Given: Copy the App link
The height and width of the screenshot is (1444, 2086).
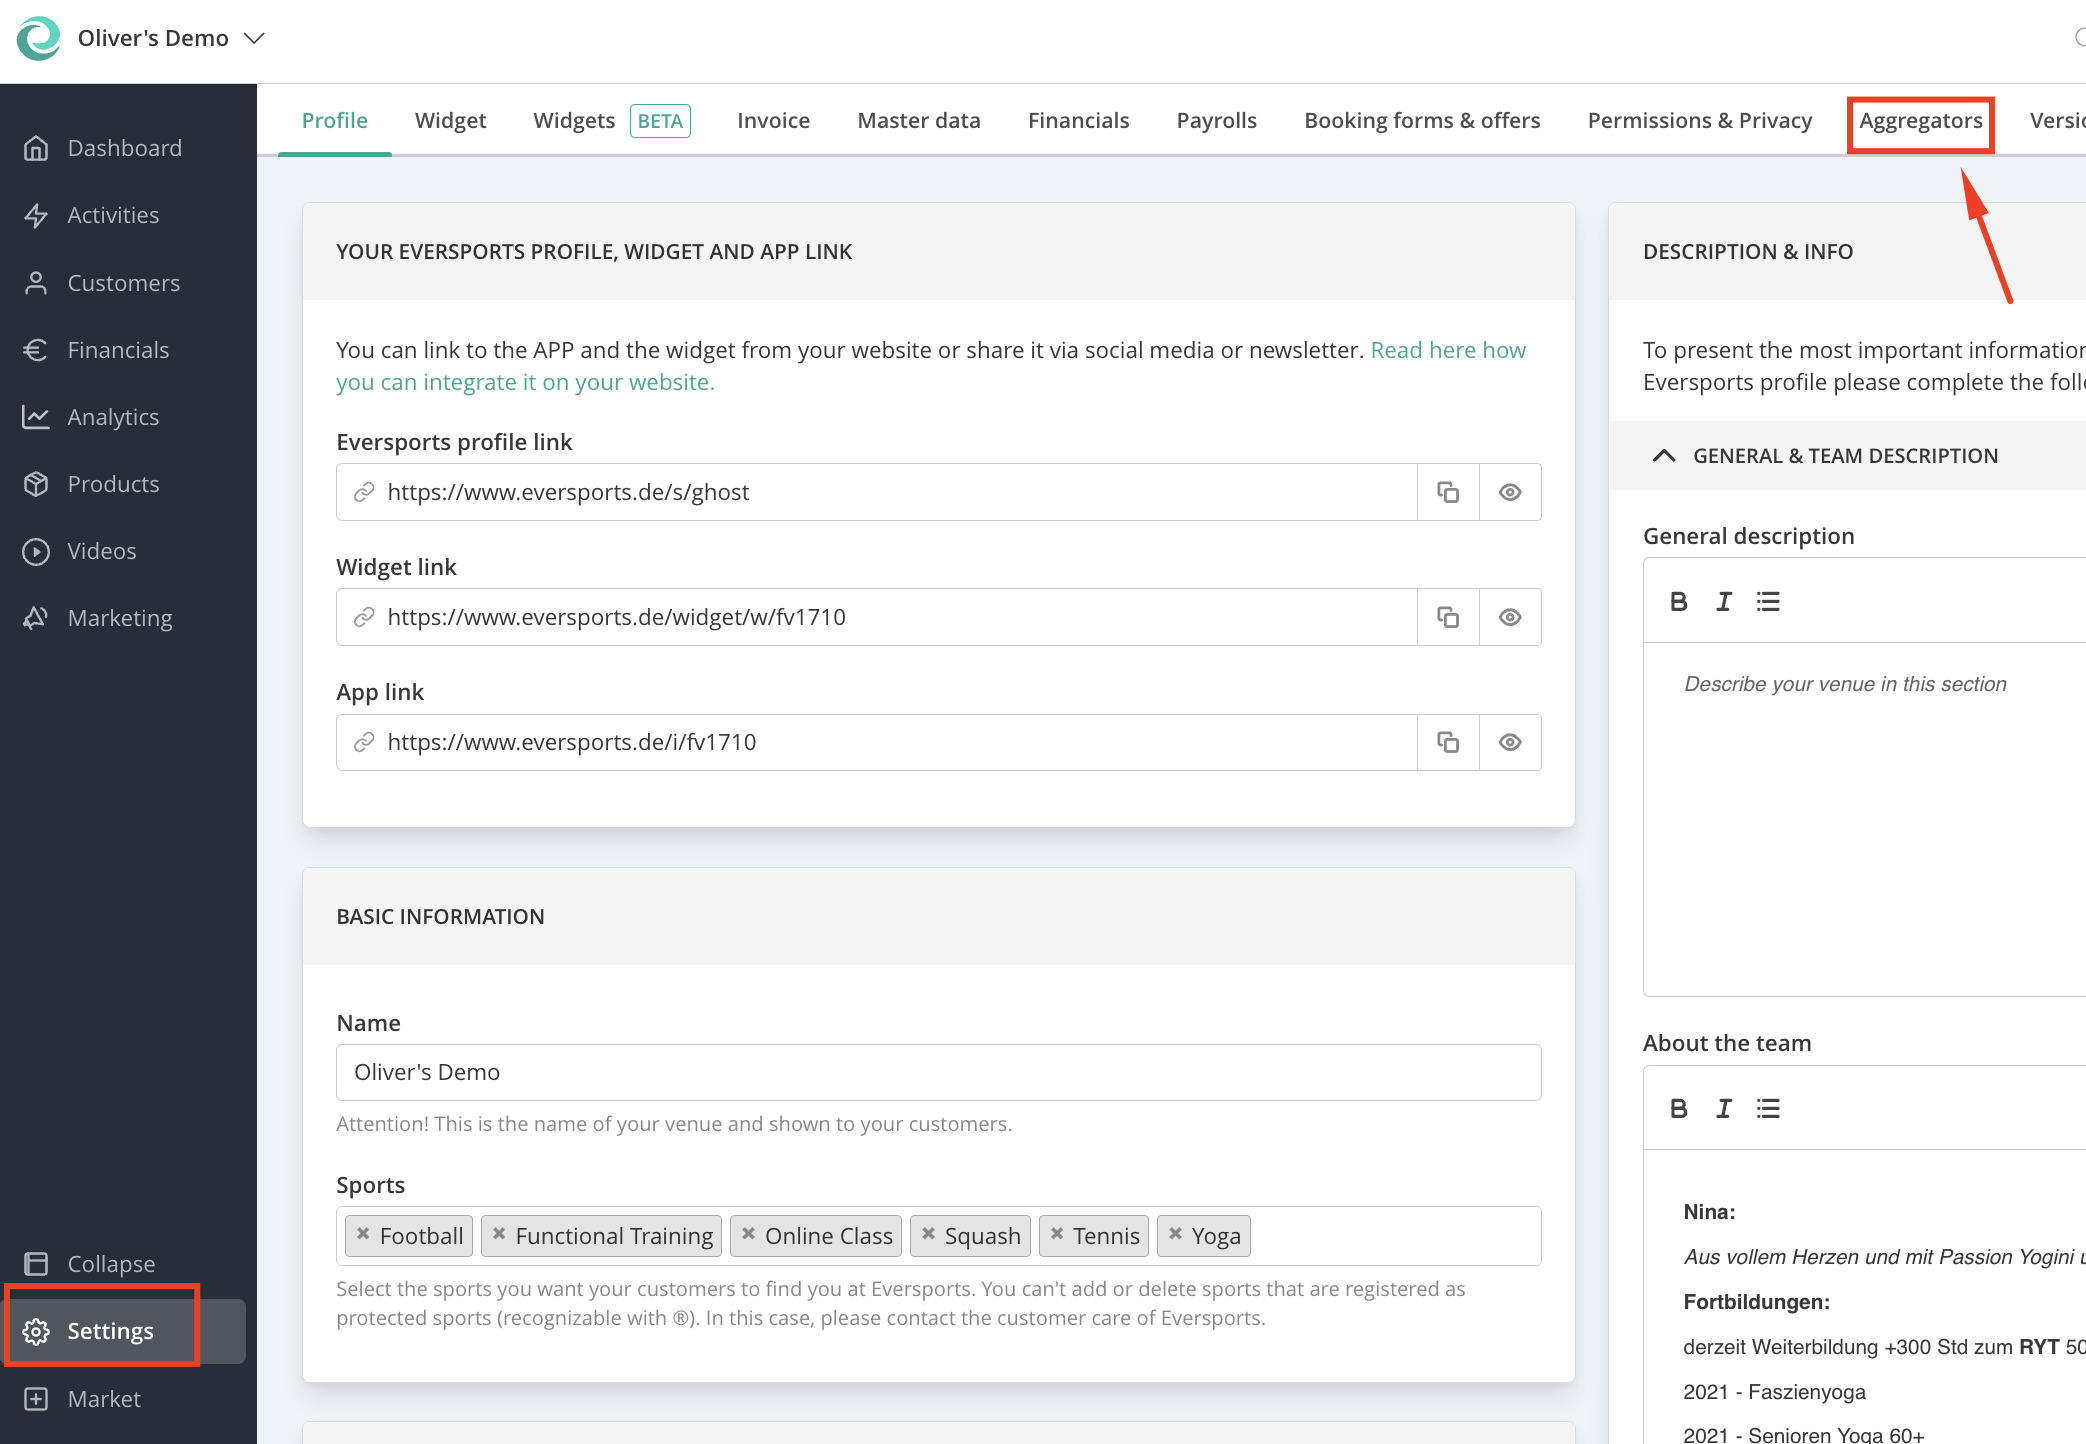Looking at the screenshot, I should click(x=1448, y=742).
